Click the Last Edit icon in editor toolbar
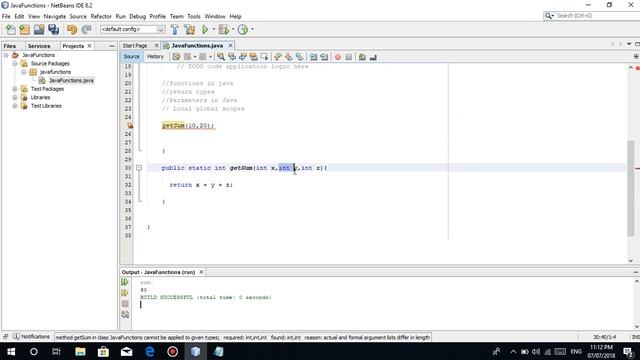640x360 pixels. 176,57
